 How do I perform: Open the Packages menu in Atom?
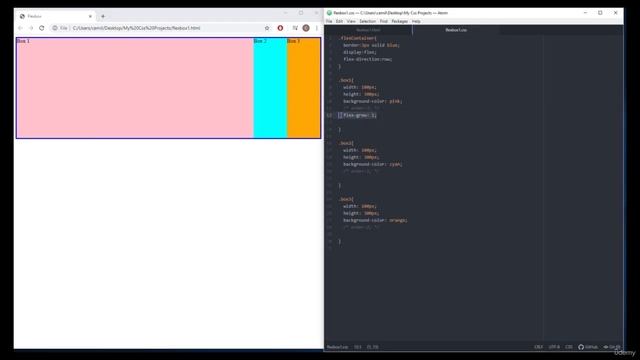click(x=400, y=21)
